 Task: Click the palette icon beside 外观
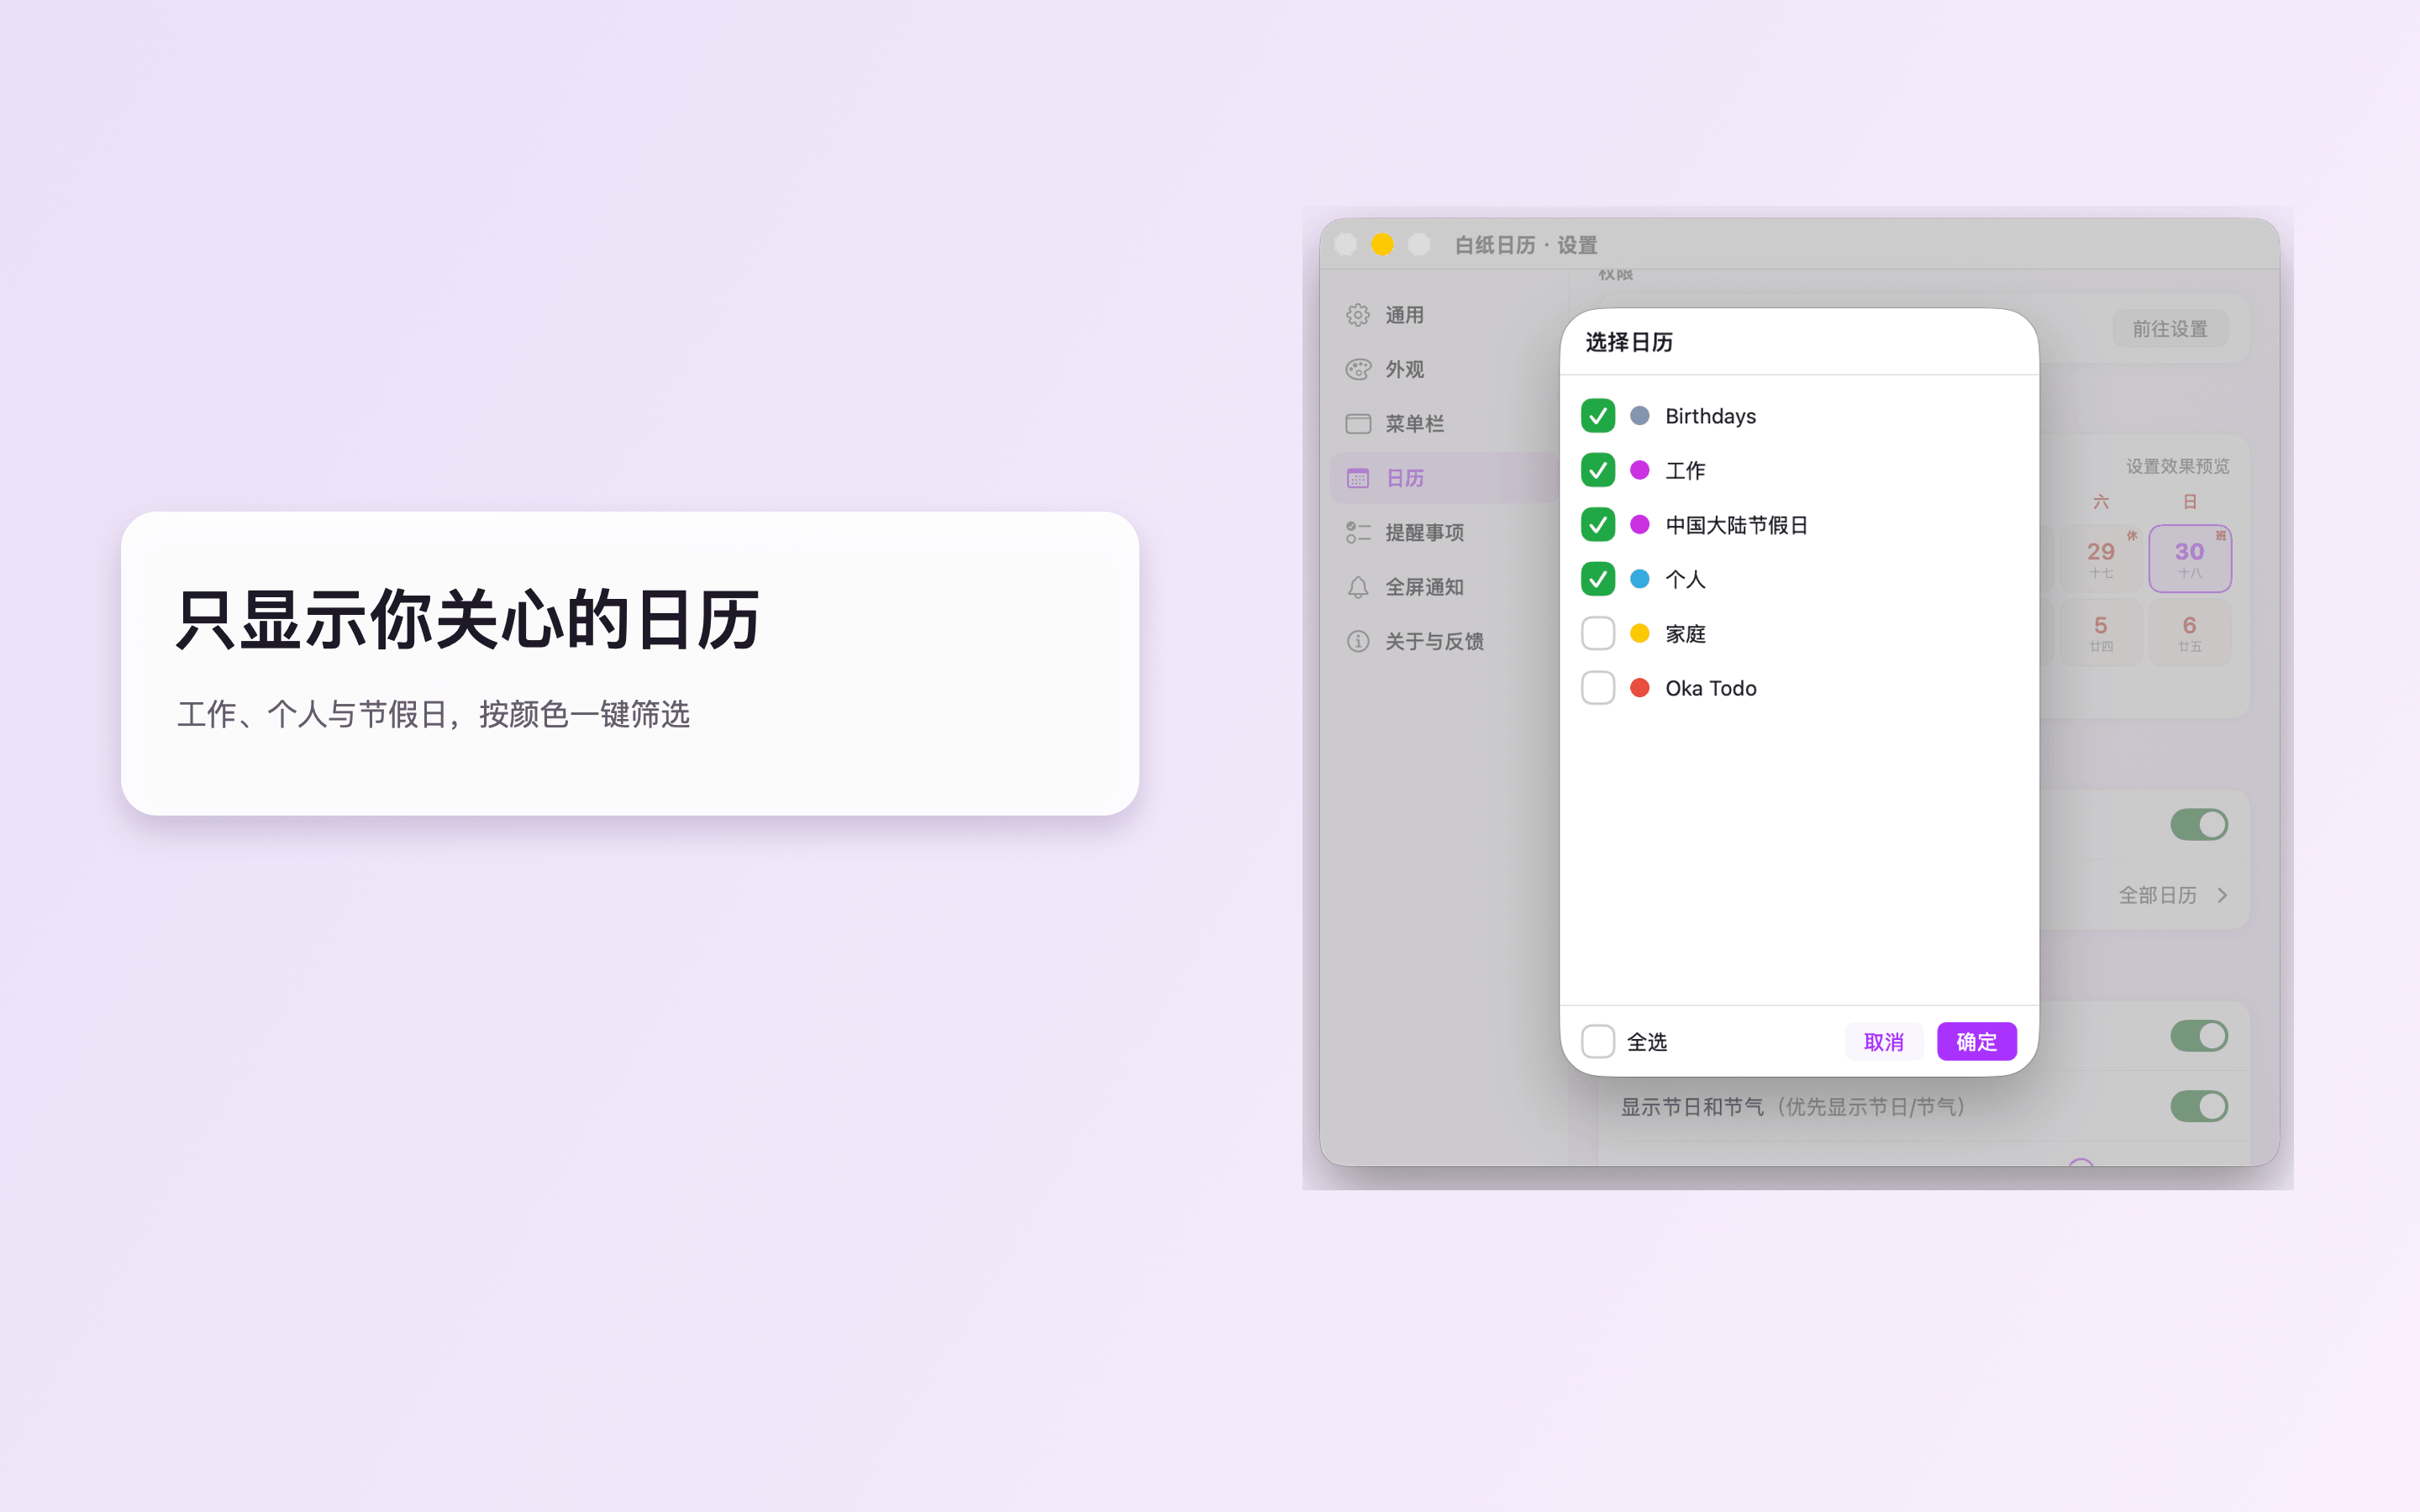tap(1357, 369)
